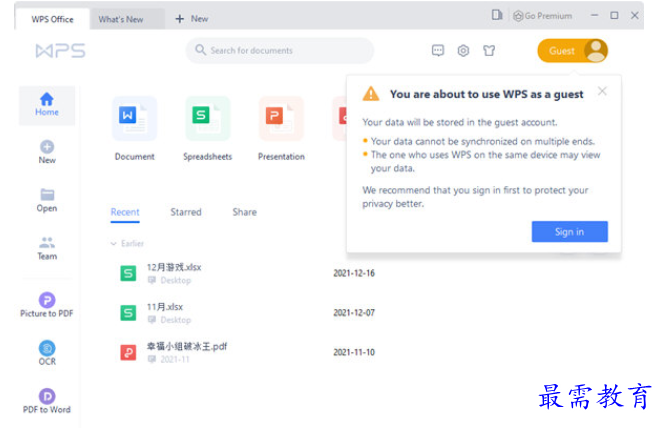Click the Go Premium button

543,16
